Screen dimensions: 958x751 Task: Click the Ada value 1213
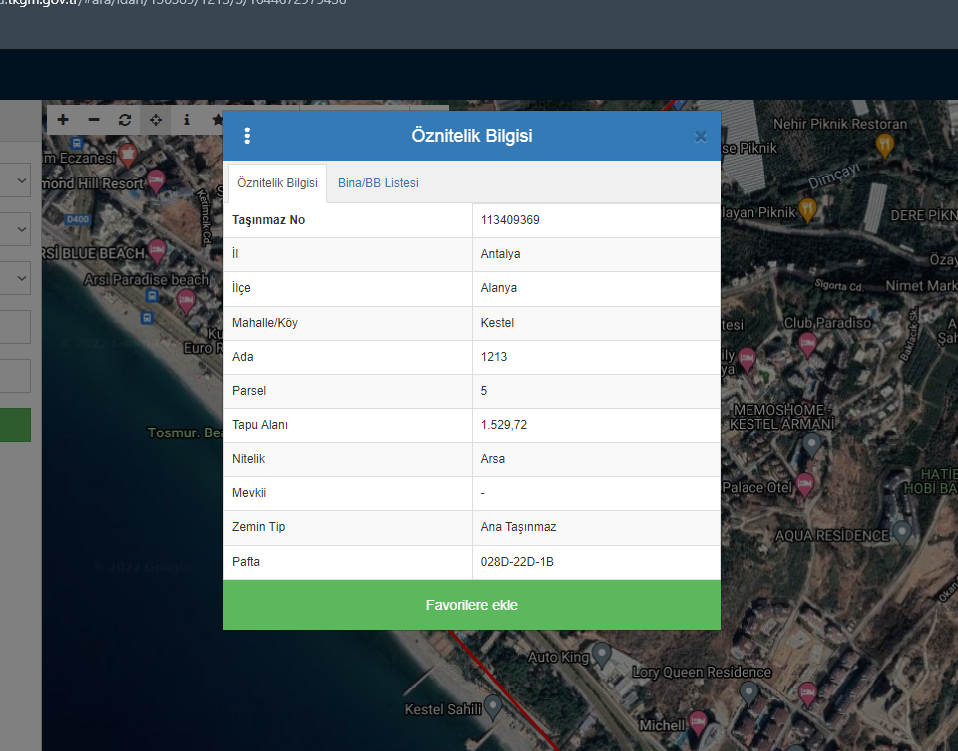[x=494, y=357]
